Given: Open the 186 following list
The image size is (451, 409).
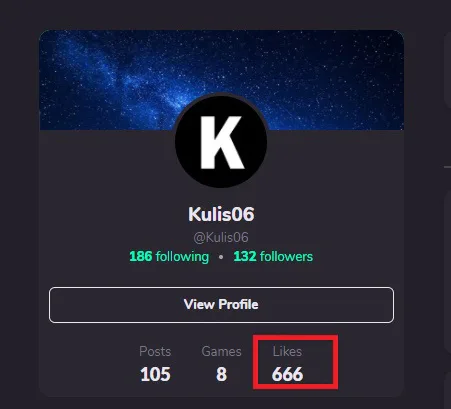Looking at the screenshot, I should click(169, 257).
